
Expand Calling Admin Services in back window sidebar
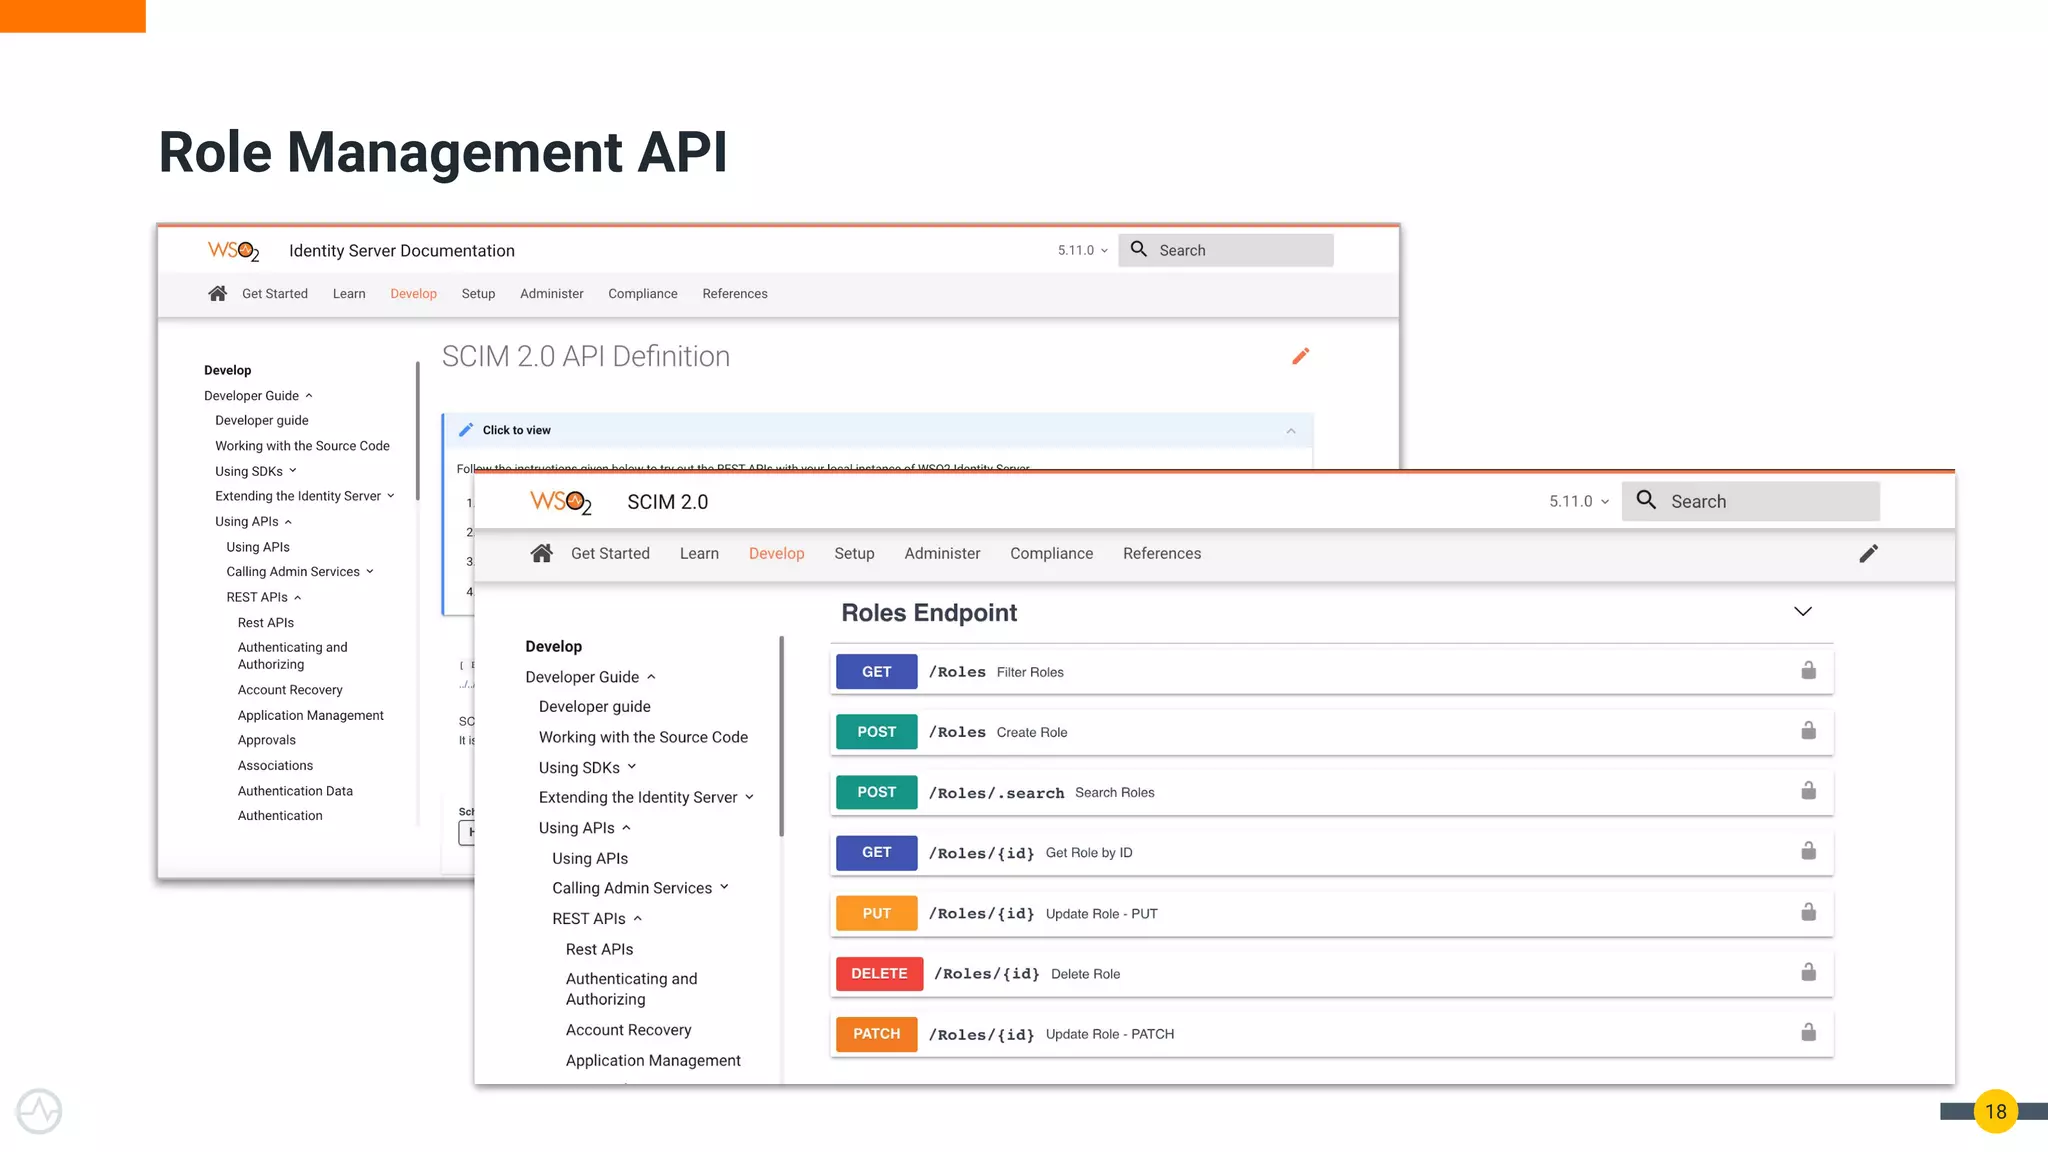pos(370,572)
